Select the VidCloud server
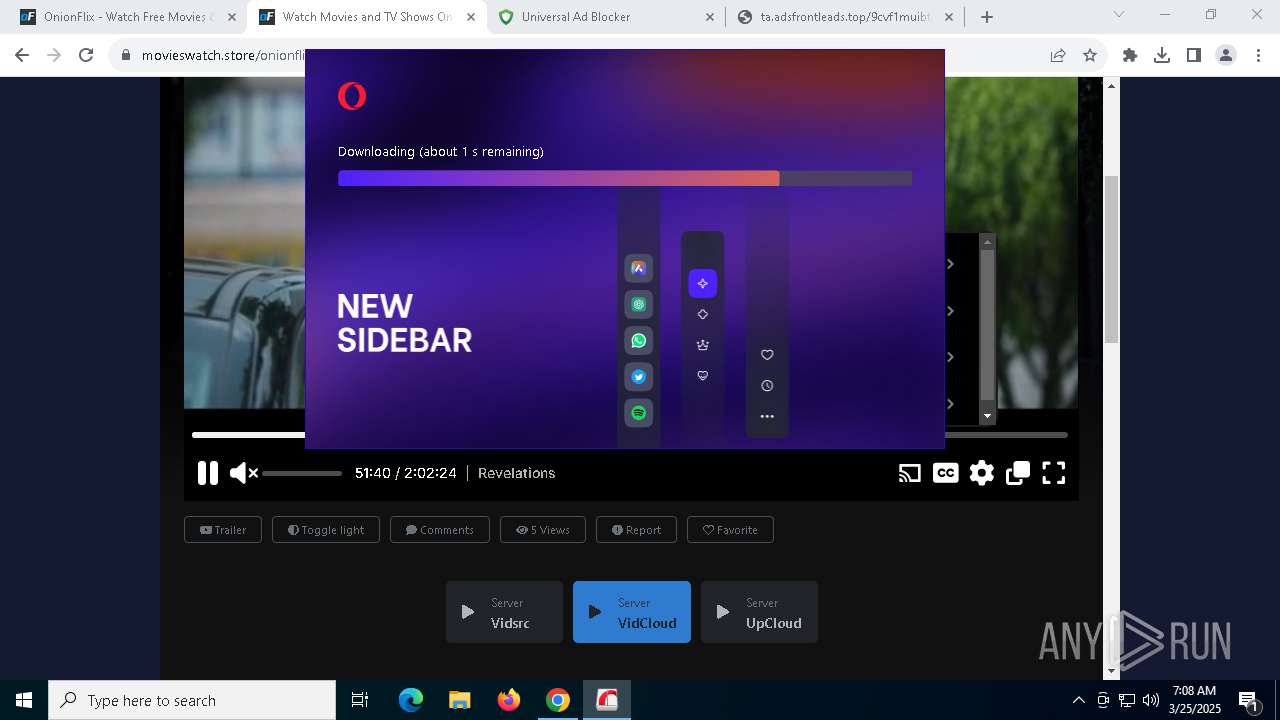Image resolution: width=1280 pixels, height=720 pixels. (x=632, y=612)
